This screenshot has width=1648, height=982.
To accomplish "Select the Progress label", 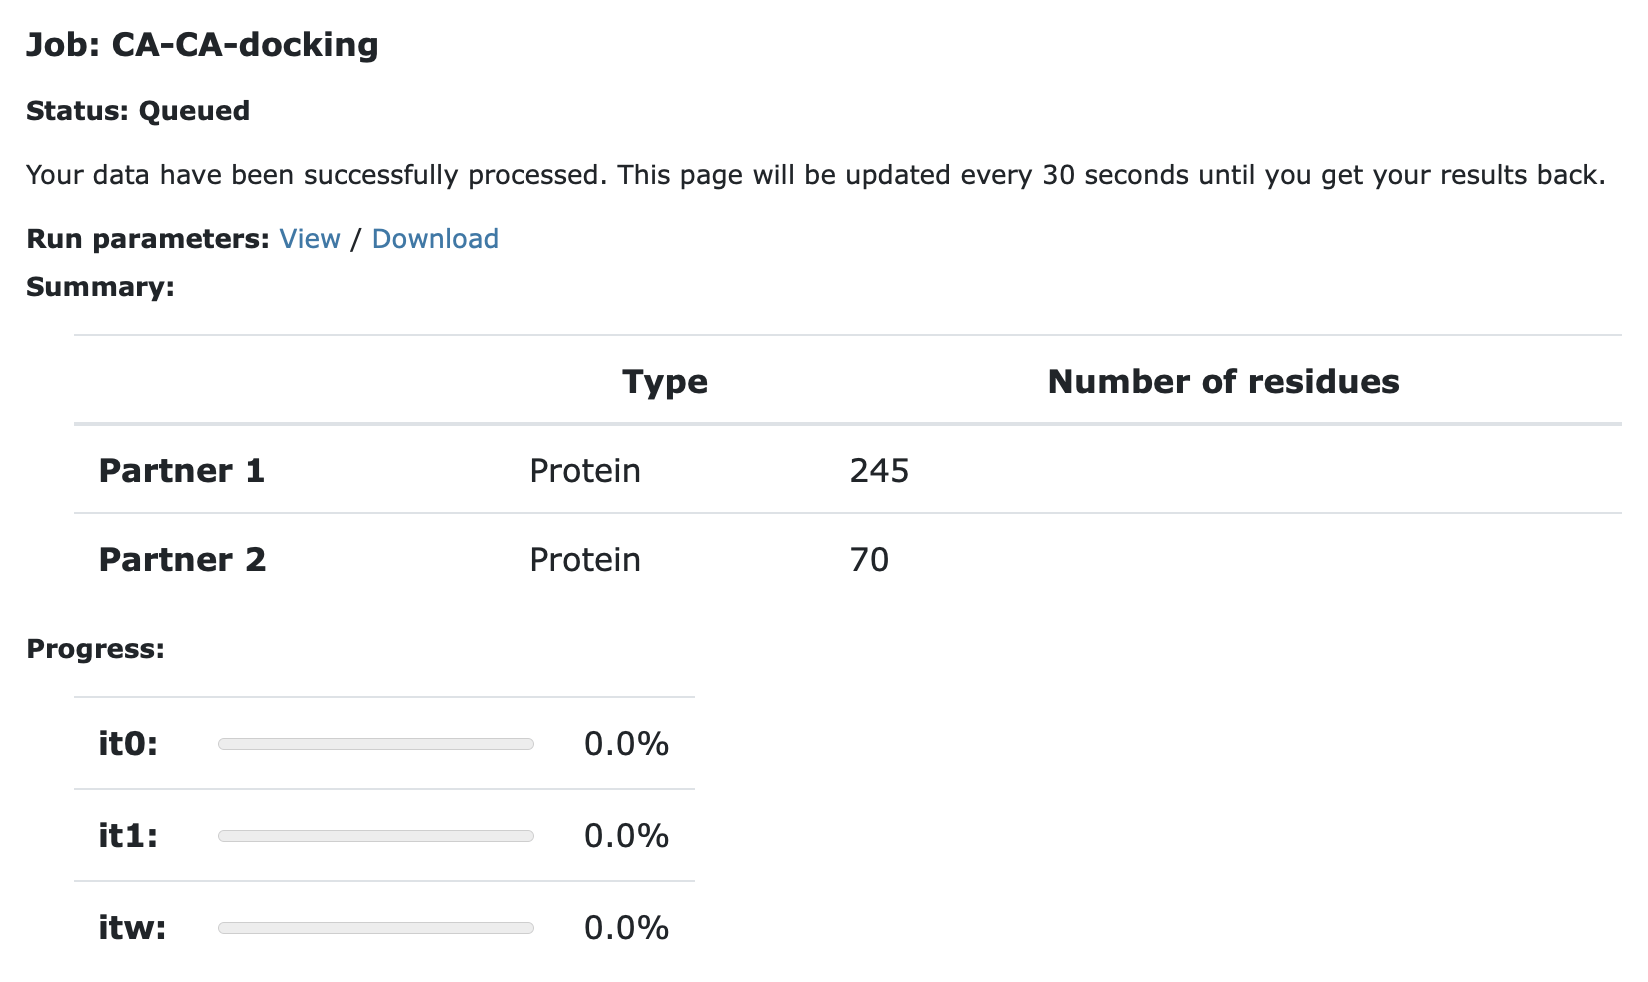I will (95, 649).
